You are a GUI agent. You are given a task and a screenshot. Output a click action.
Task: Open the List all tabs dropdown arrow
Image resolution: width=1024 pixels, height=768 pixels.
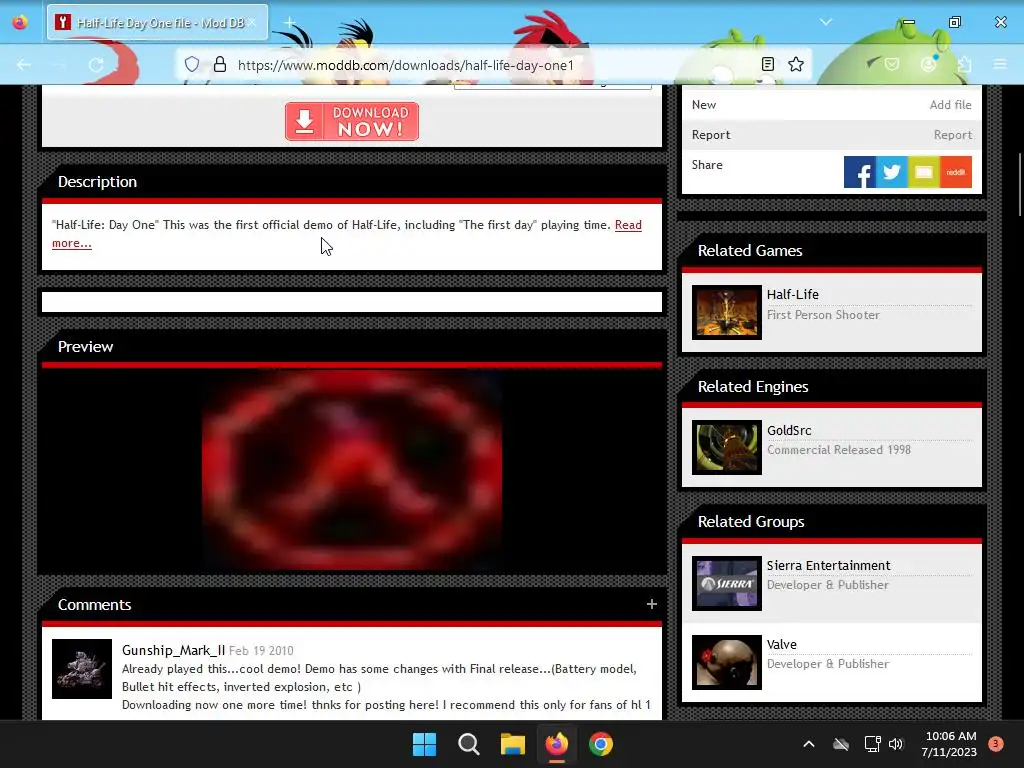pos(826,22)
